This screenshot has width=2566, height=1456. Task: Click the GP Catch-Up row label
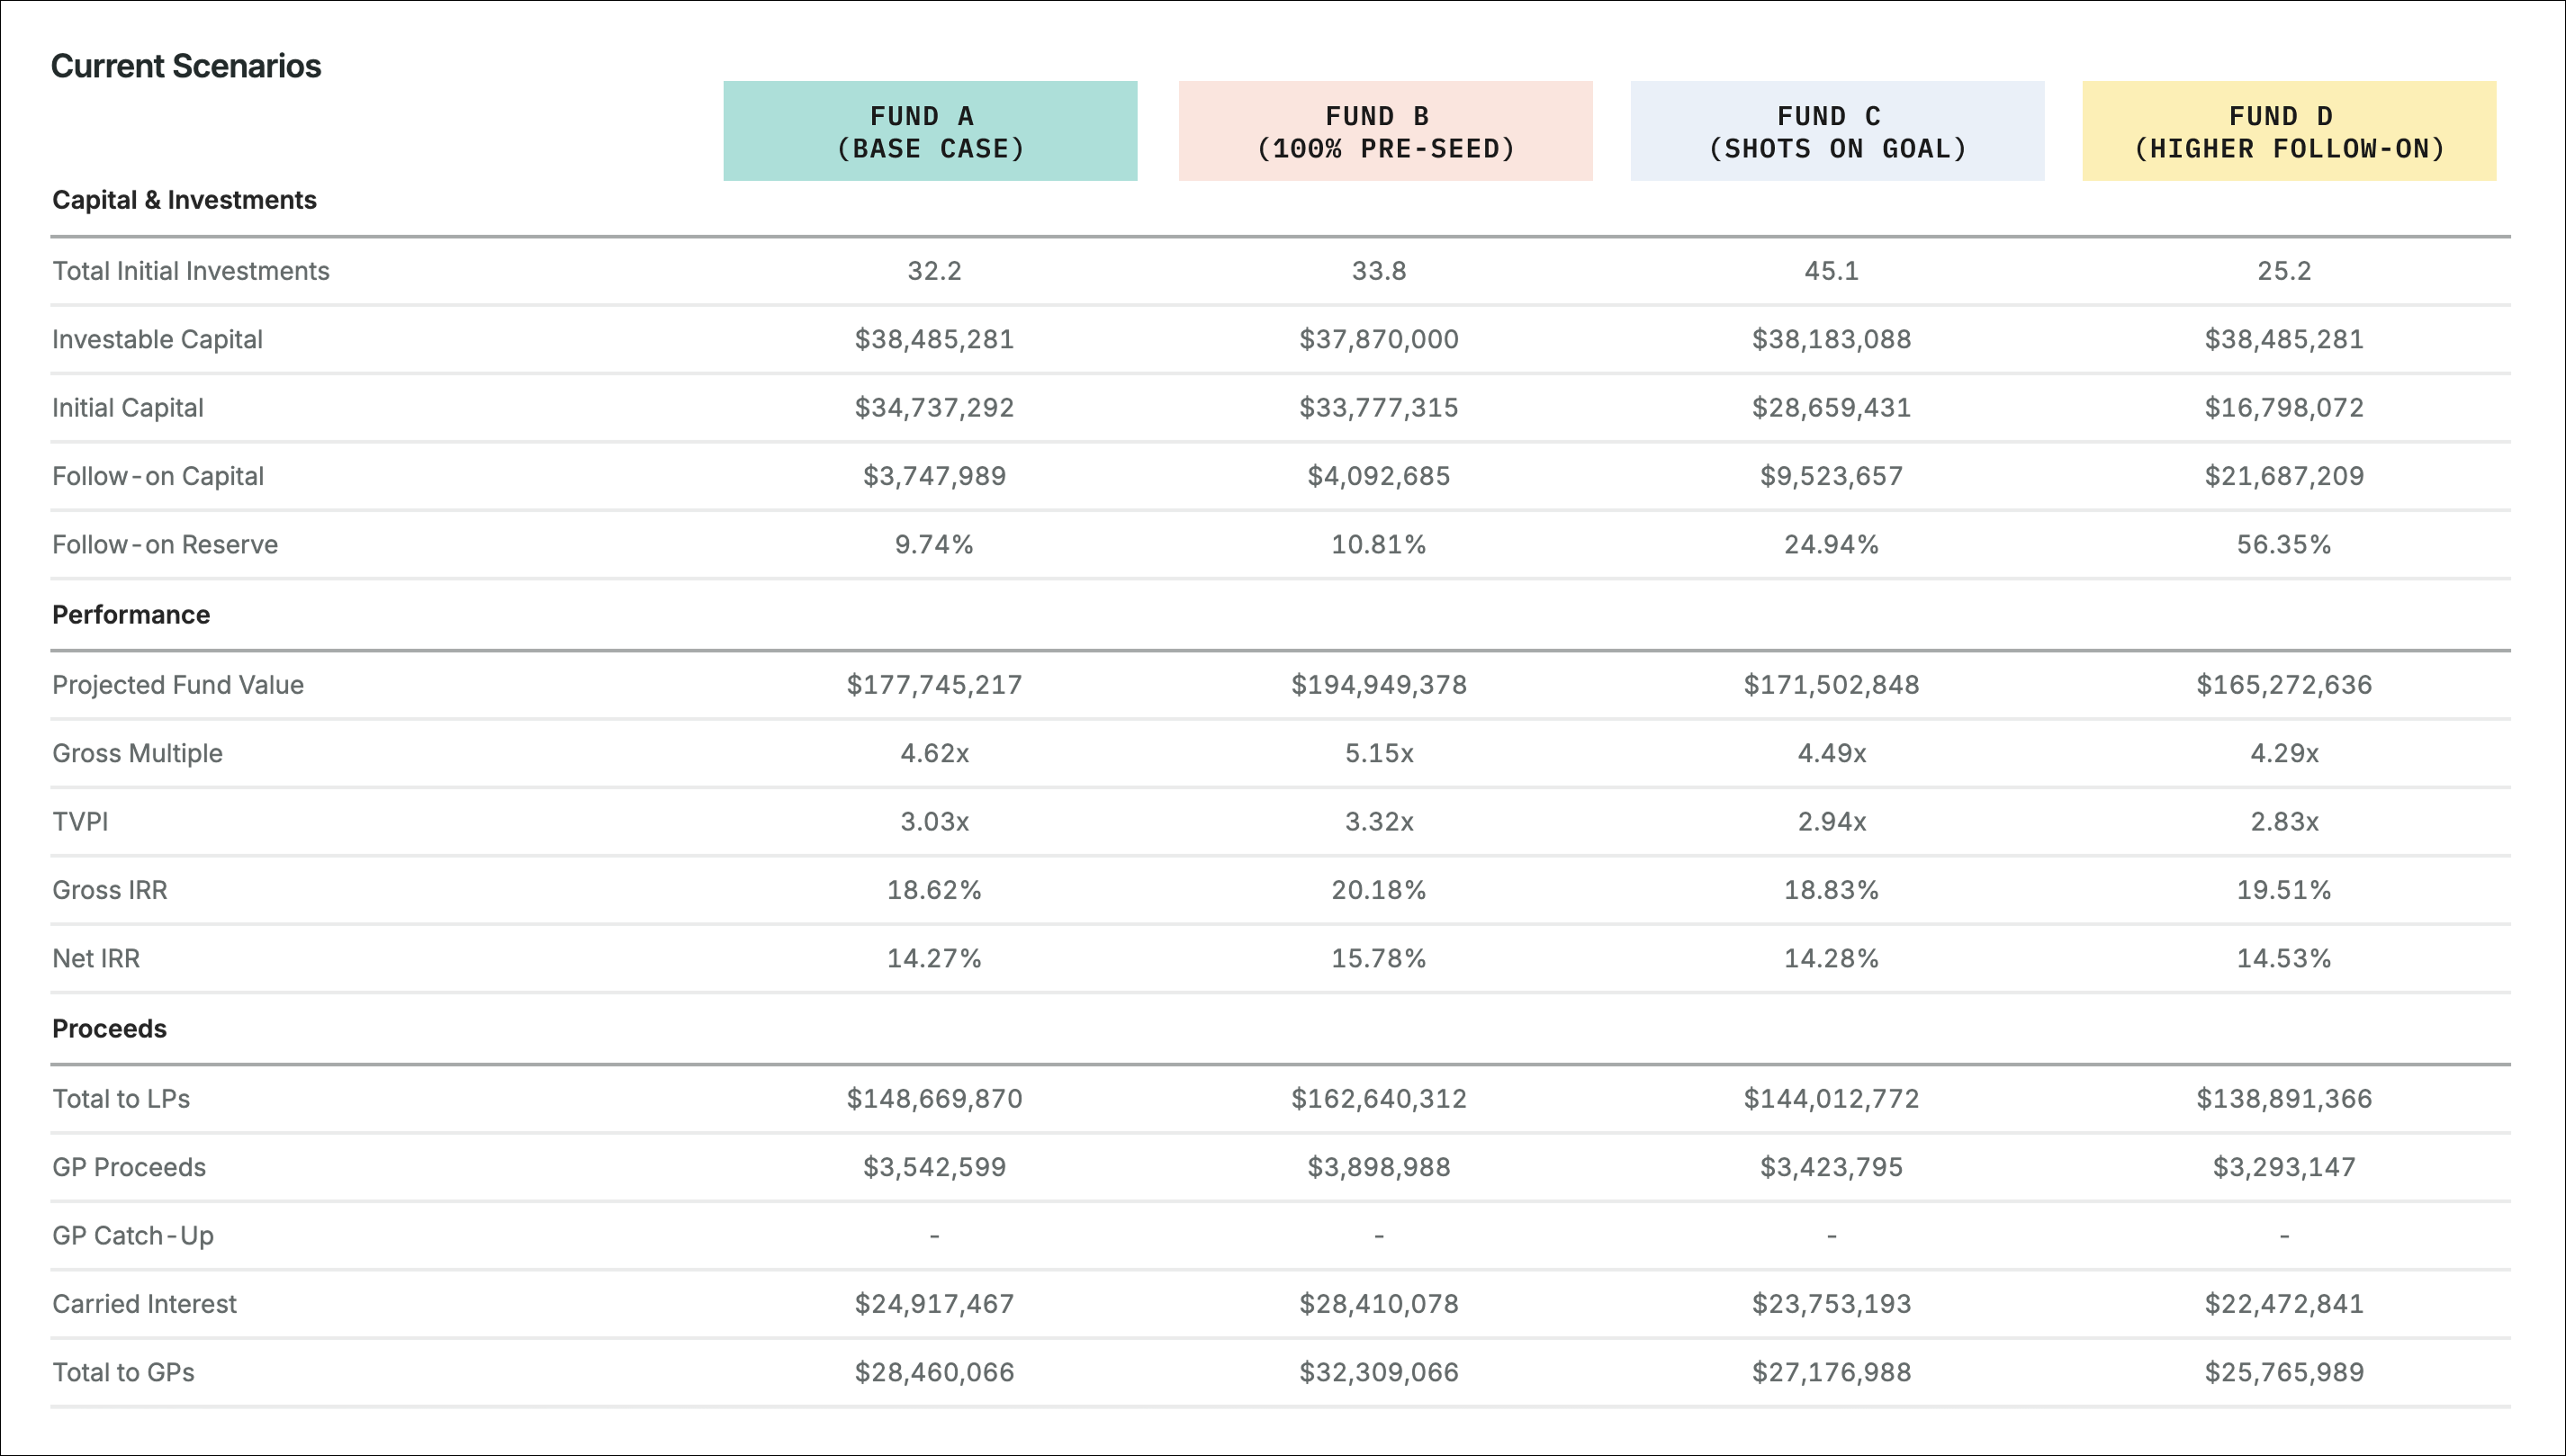[x=133, y=1236]
